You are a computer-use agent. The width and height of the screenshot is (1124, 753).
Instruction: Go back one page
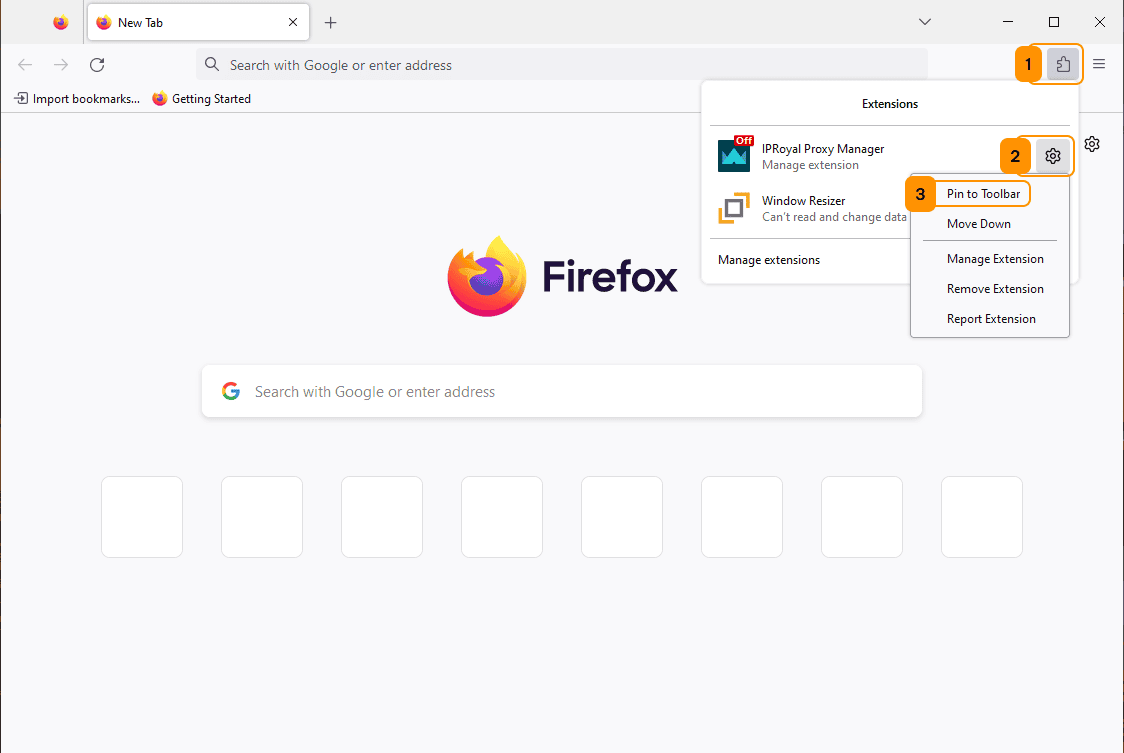(x=25, y=65)
